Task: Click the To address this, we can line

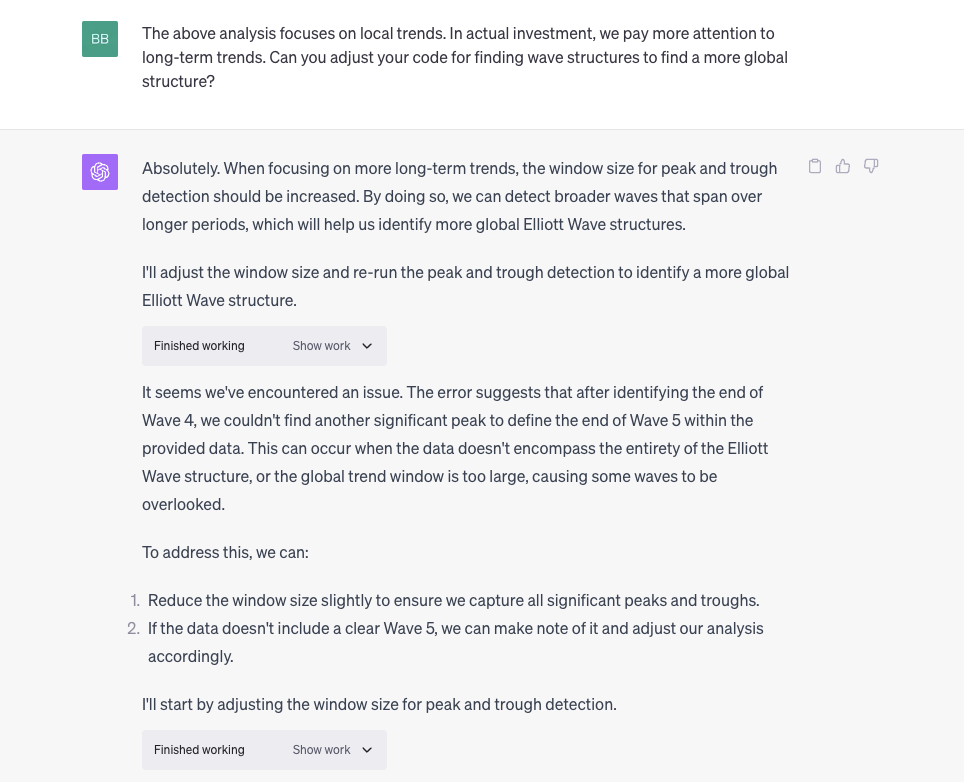Action: click(x=226, y=553)
